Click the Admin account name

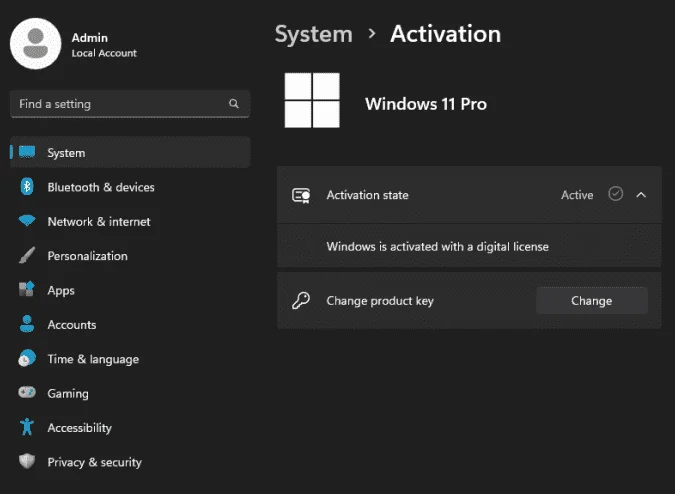tap(90, 38)
